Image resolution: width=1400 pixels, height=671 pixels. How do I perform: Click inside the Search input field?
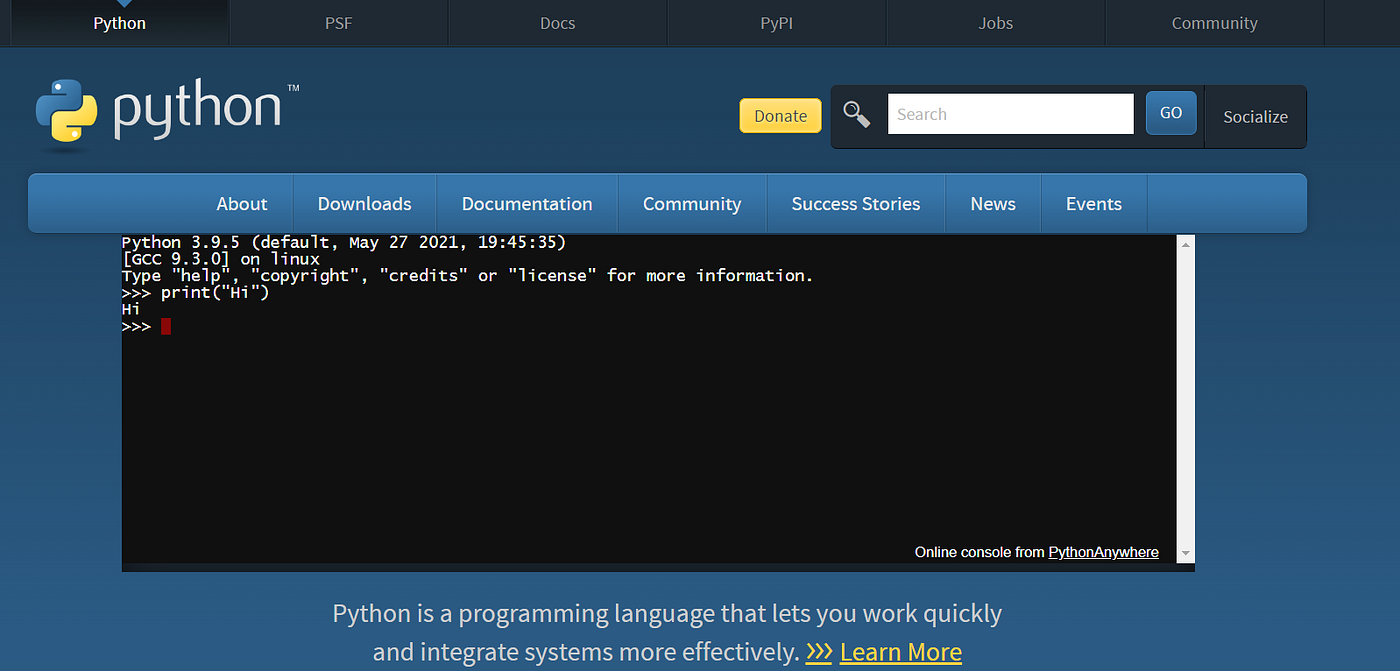[1010, 113]
